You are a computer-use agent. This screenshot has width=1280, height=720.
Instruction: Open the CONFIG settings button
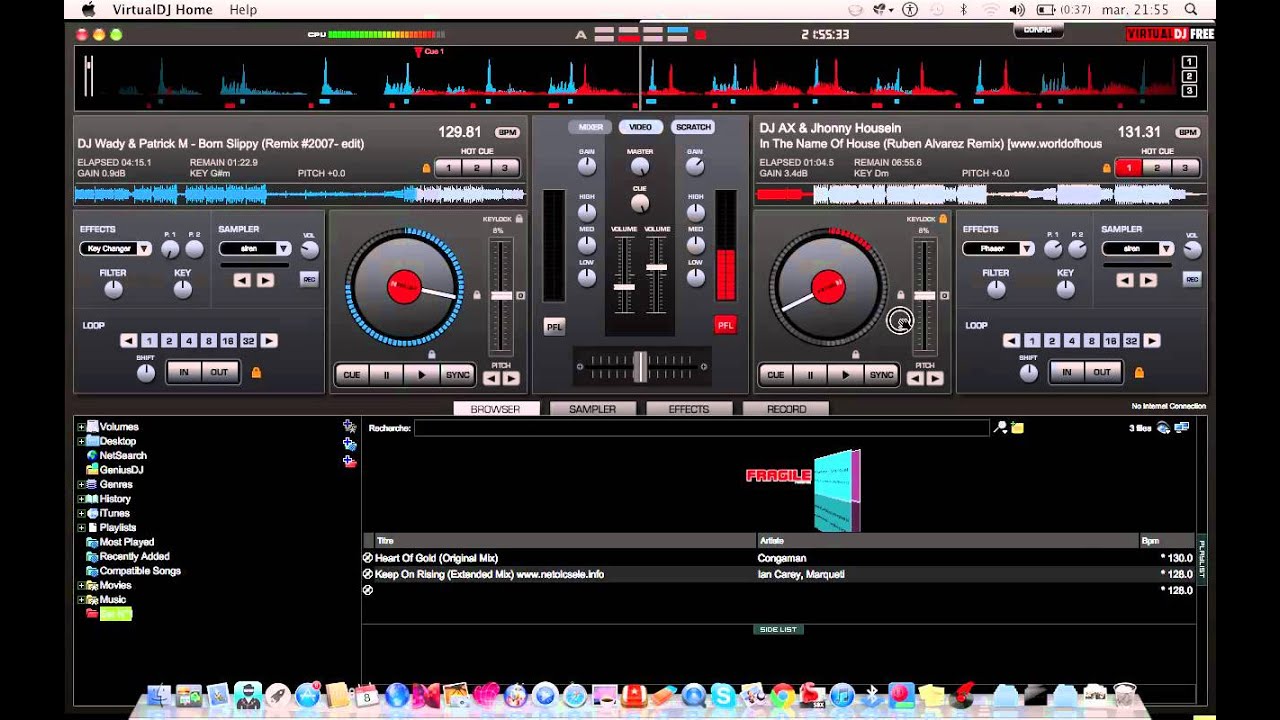pyautogui.click(x=1038, y=30)
